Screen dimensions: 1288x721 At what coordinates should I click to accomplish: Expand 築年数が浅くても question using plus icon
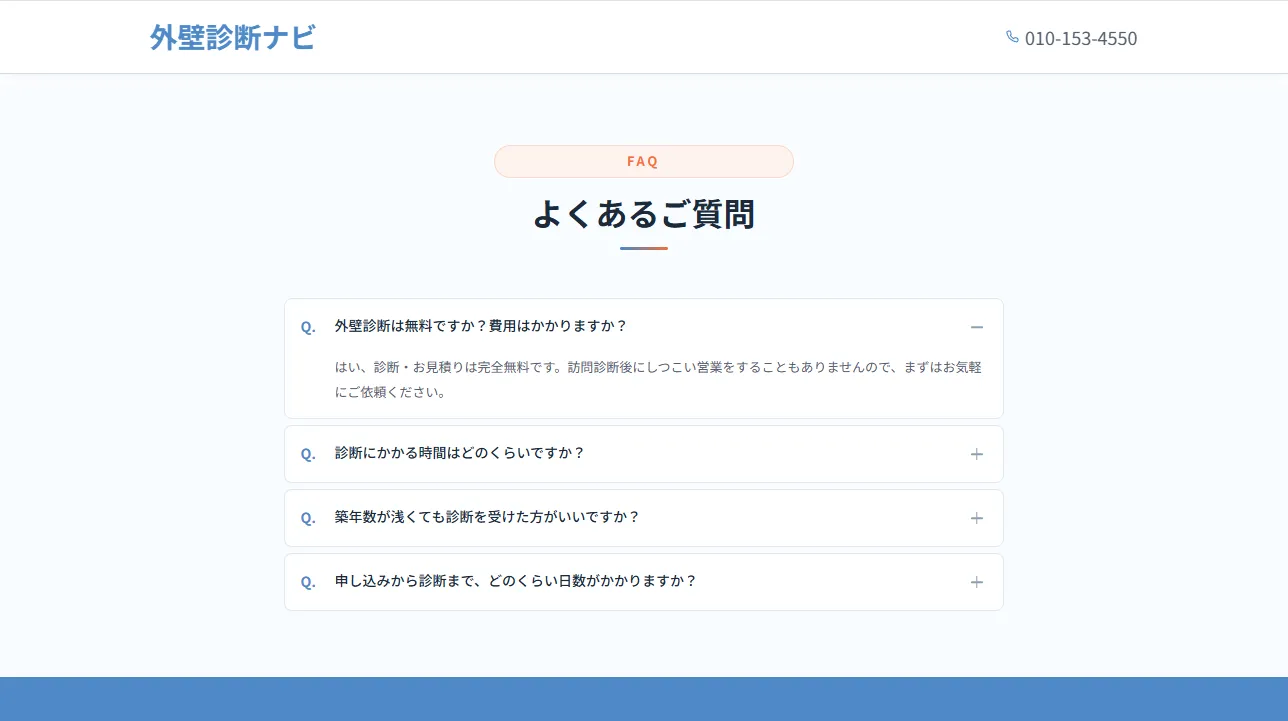pos(977,518)
